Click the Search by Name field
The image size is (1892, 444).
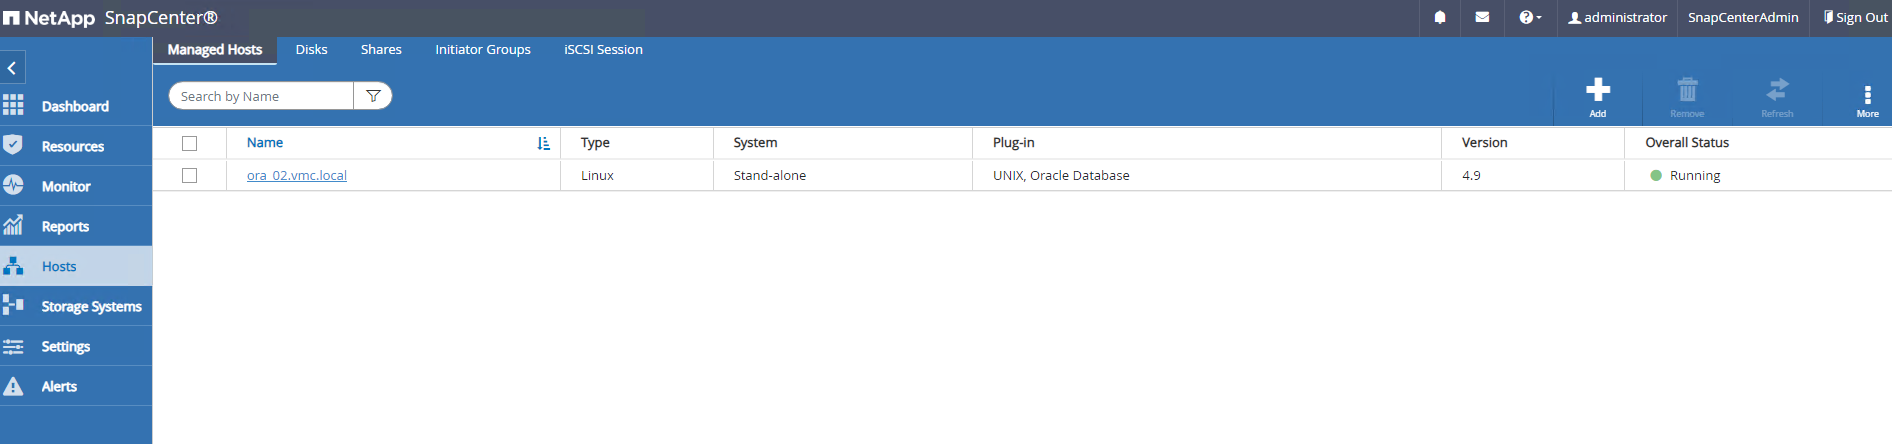point(262,96)
